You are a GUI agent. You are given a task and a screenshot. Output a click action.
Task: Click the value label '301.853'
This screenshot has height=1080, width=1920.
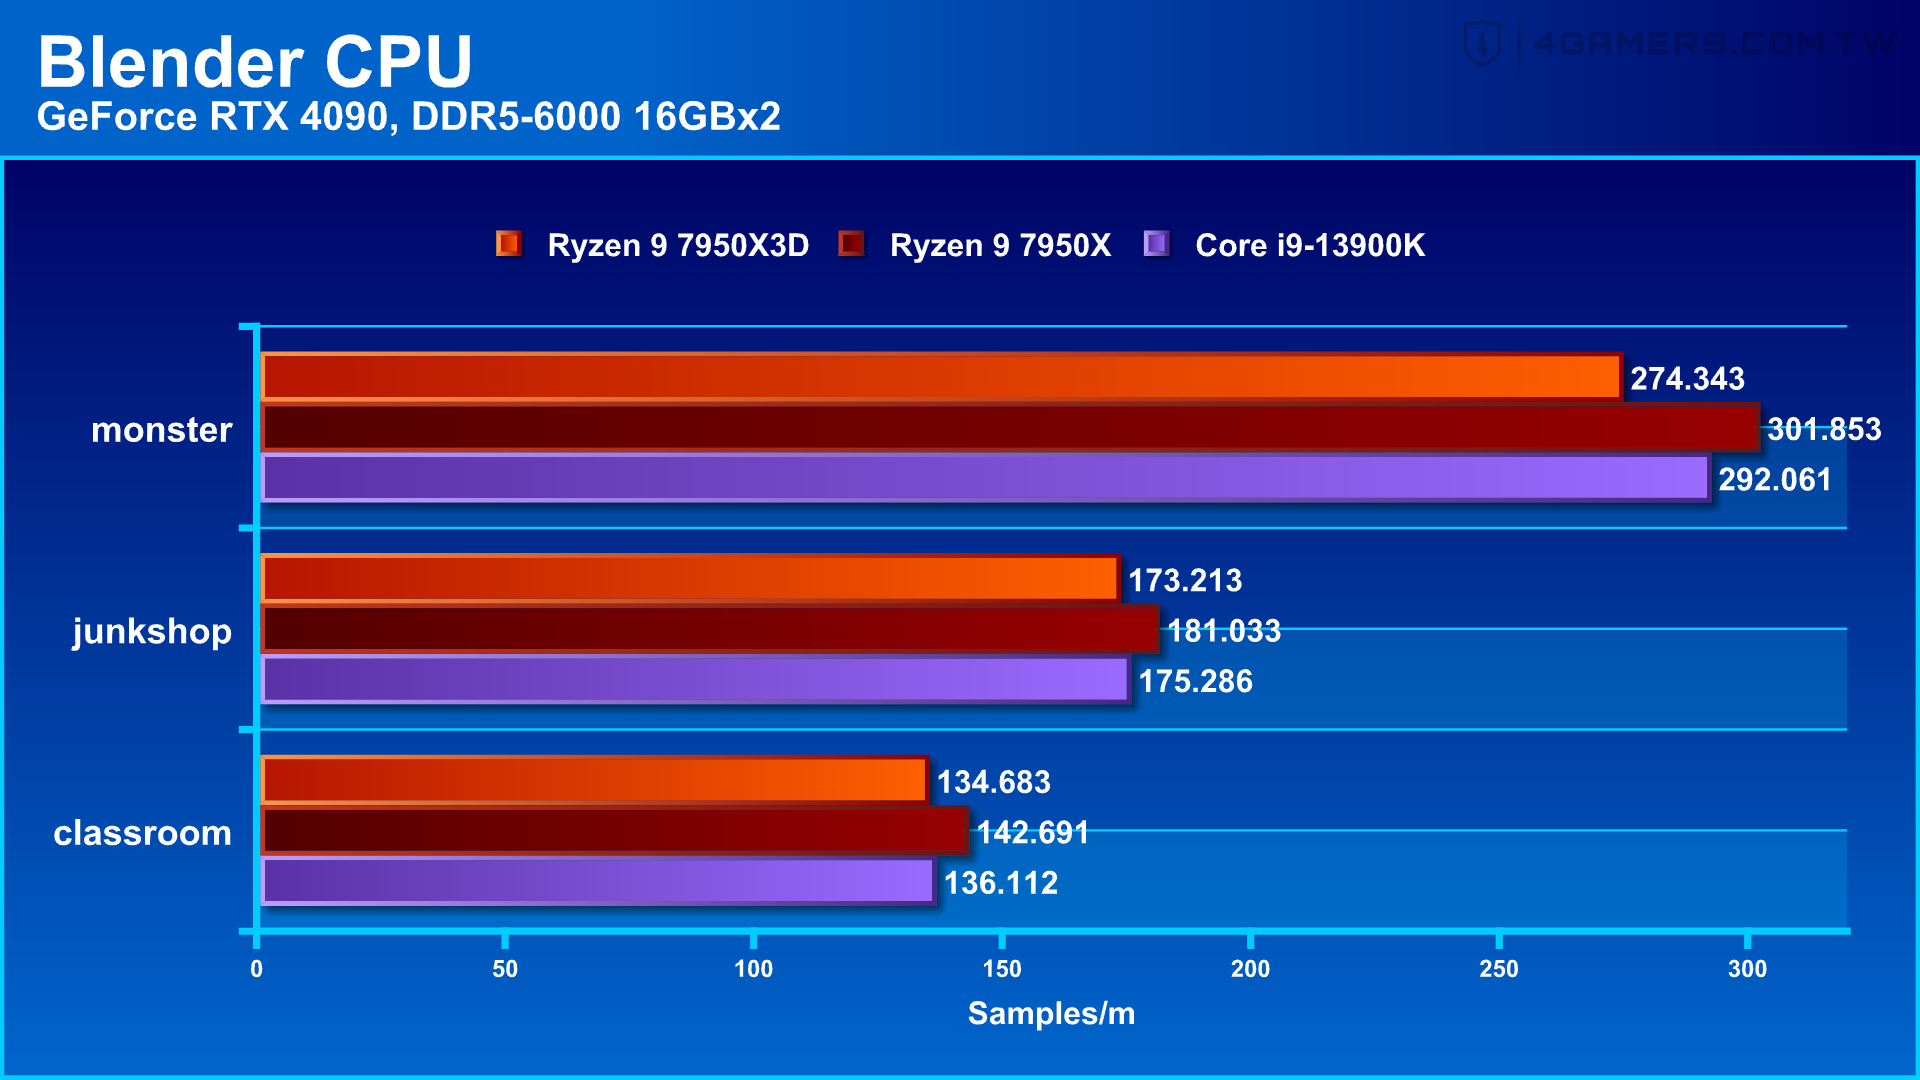click(x=1824, y=430)
